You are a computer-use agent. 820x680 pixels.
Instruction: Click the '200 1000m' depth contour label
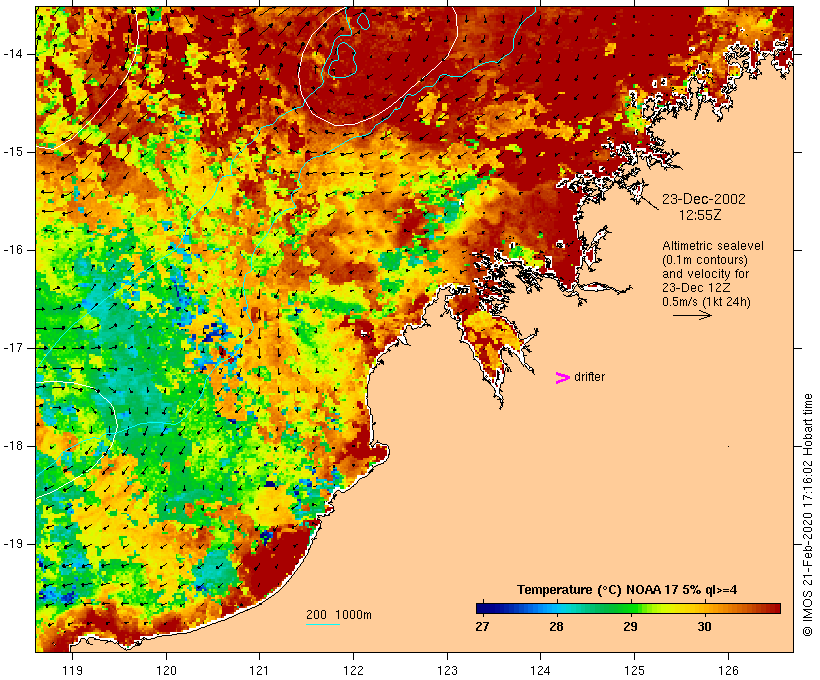(339, 615)
